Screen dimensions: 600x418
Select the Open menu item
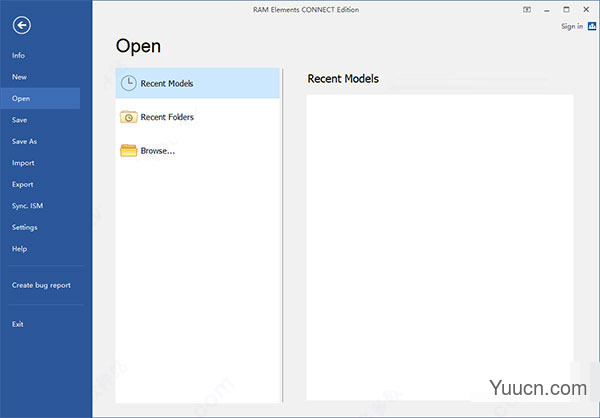click(x=40, y=98)
